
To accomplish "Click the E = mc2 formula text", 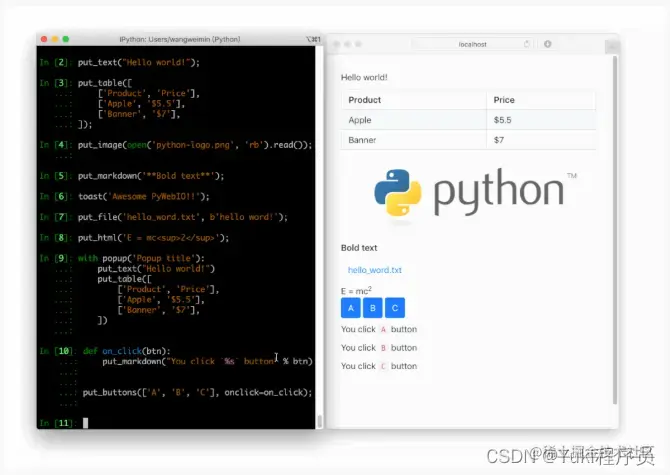I will (356, 291).
